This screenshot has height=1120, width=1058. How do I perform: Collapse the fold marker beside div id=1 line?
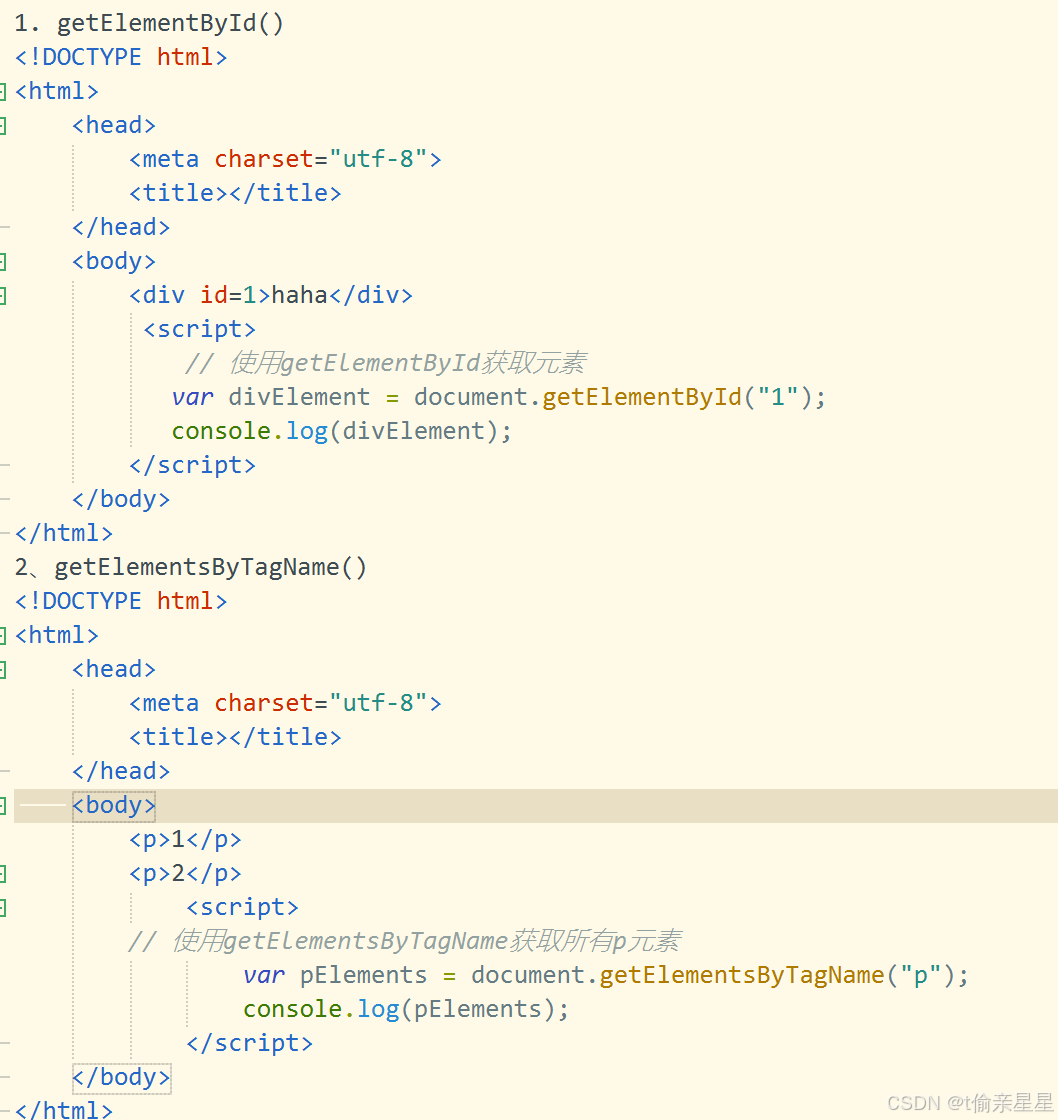(2, 296)
